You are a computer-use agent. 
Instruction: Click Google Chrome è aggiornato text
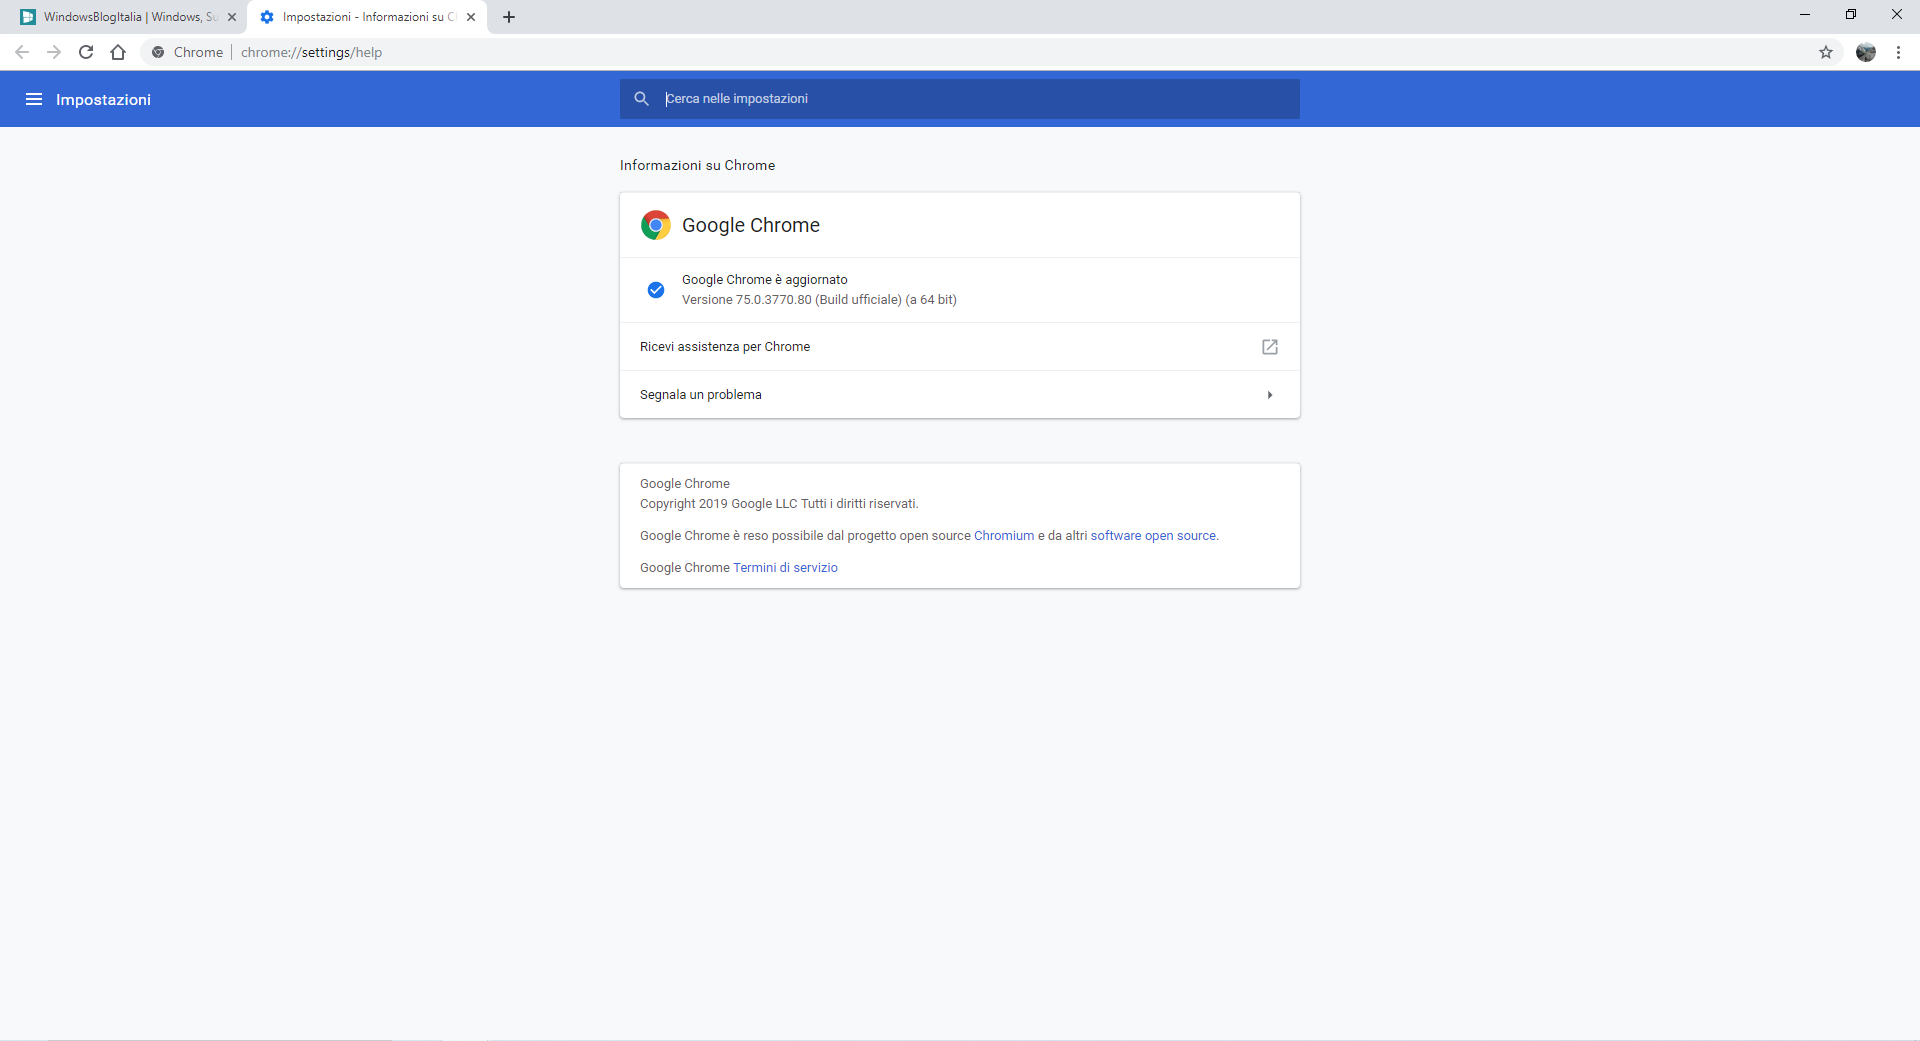point(764,280)
